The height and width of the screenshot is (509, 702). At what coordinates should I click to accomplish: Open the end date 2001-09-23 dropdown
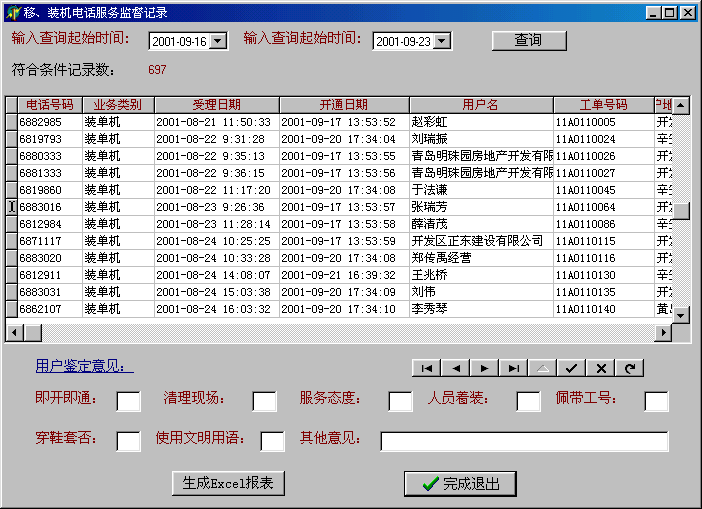pyautogui.click(x=443, y=41)
